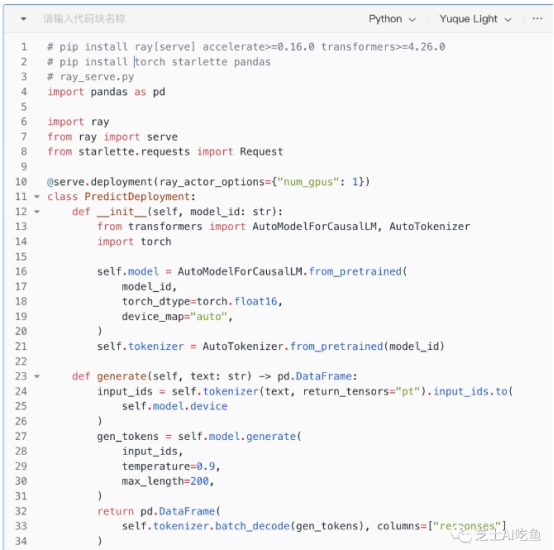Collapse the generate method fold arrow
This screenshot has height=550, width=554.
click(37, 376)
